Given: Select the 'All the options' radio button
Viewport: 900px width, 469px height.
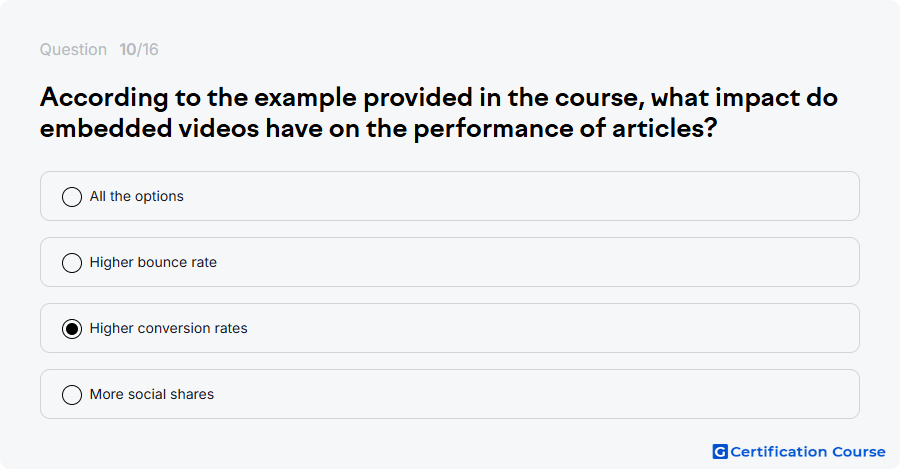Looking at the screenshot, I should pos(72,197).
